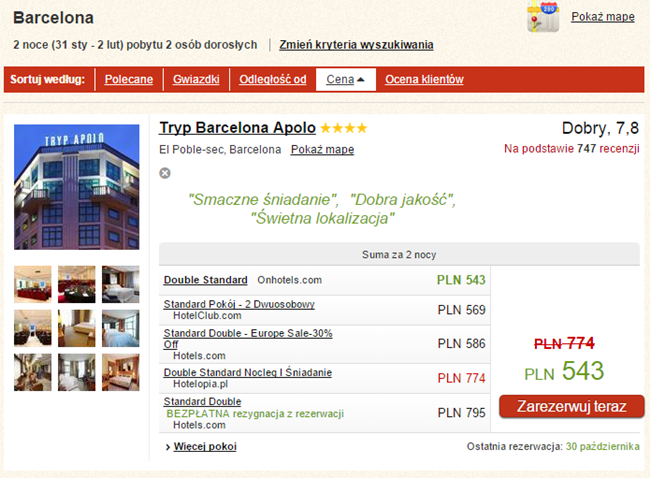Click the 30 października last booking date

[x=603, y=446]
